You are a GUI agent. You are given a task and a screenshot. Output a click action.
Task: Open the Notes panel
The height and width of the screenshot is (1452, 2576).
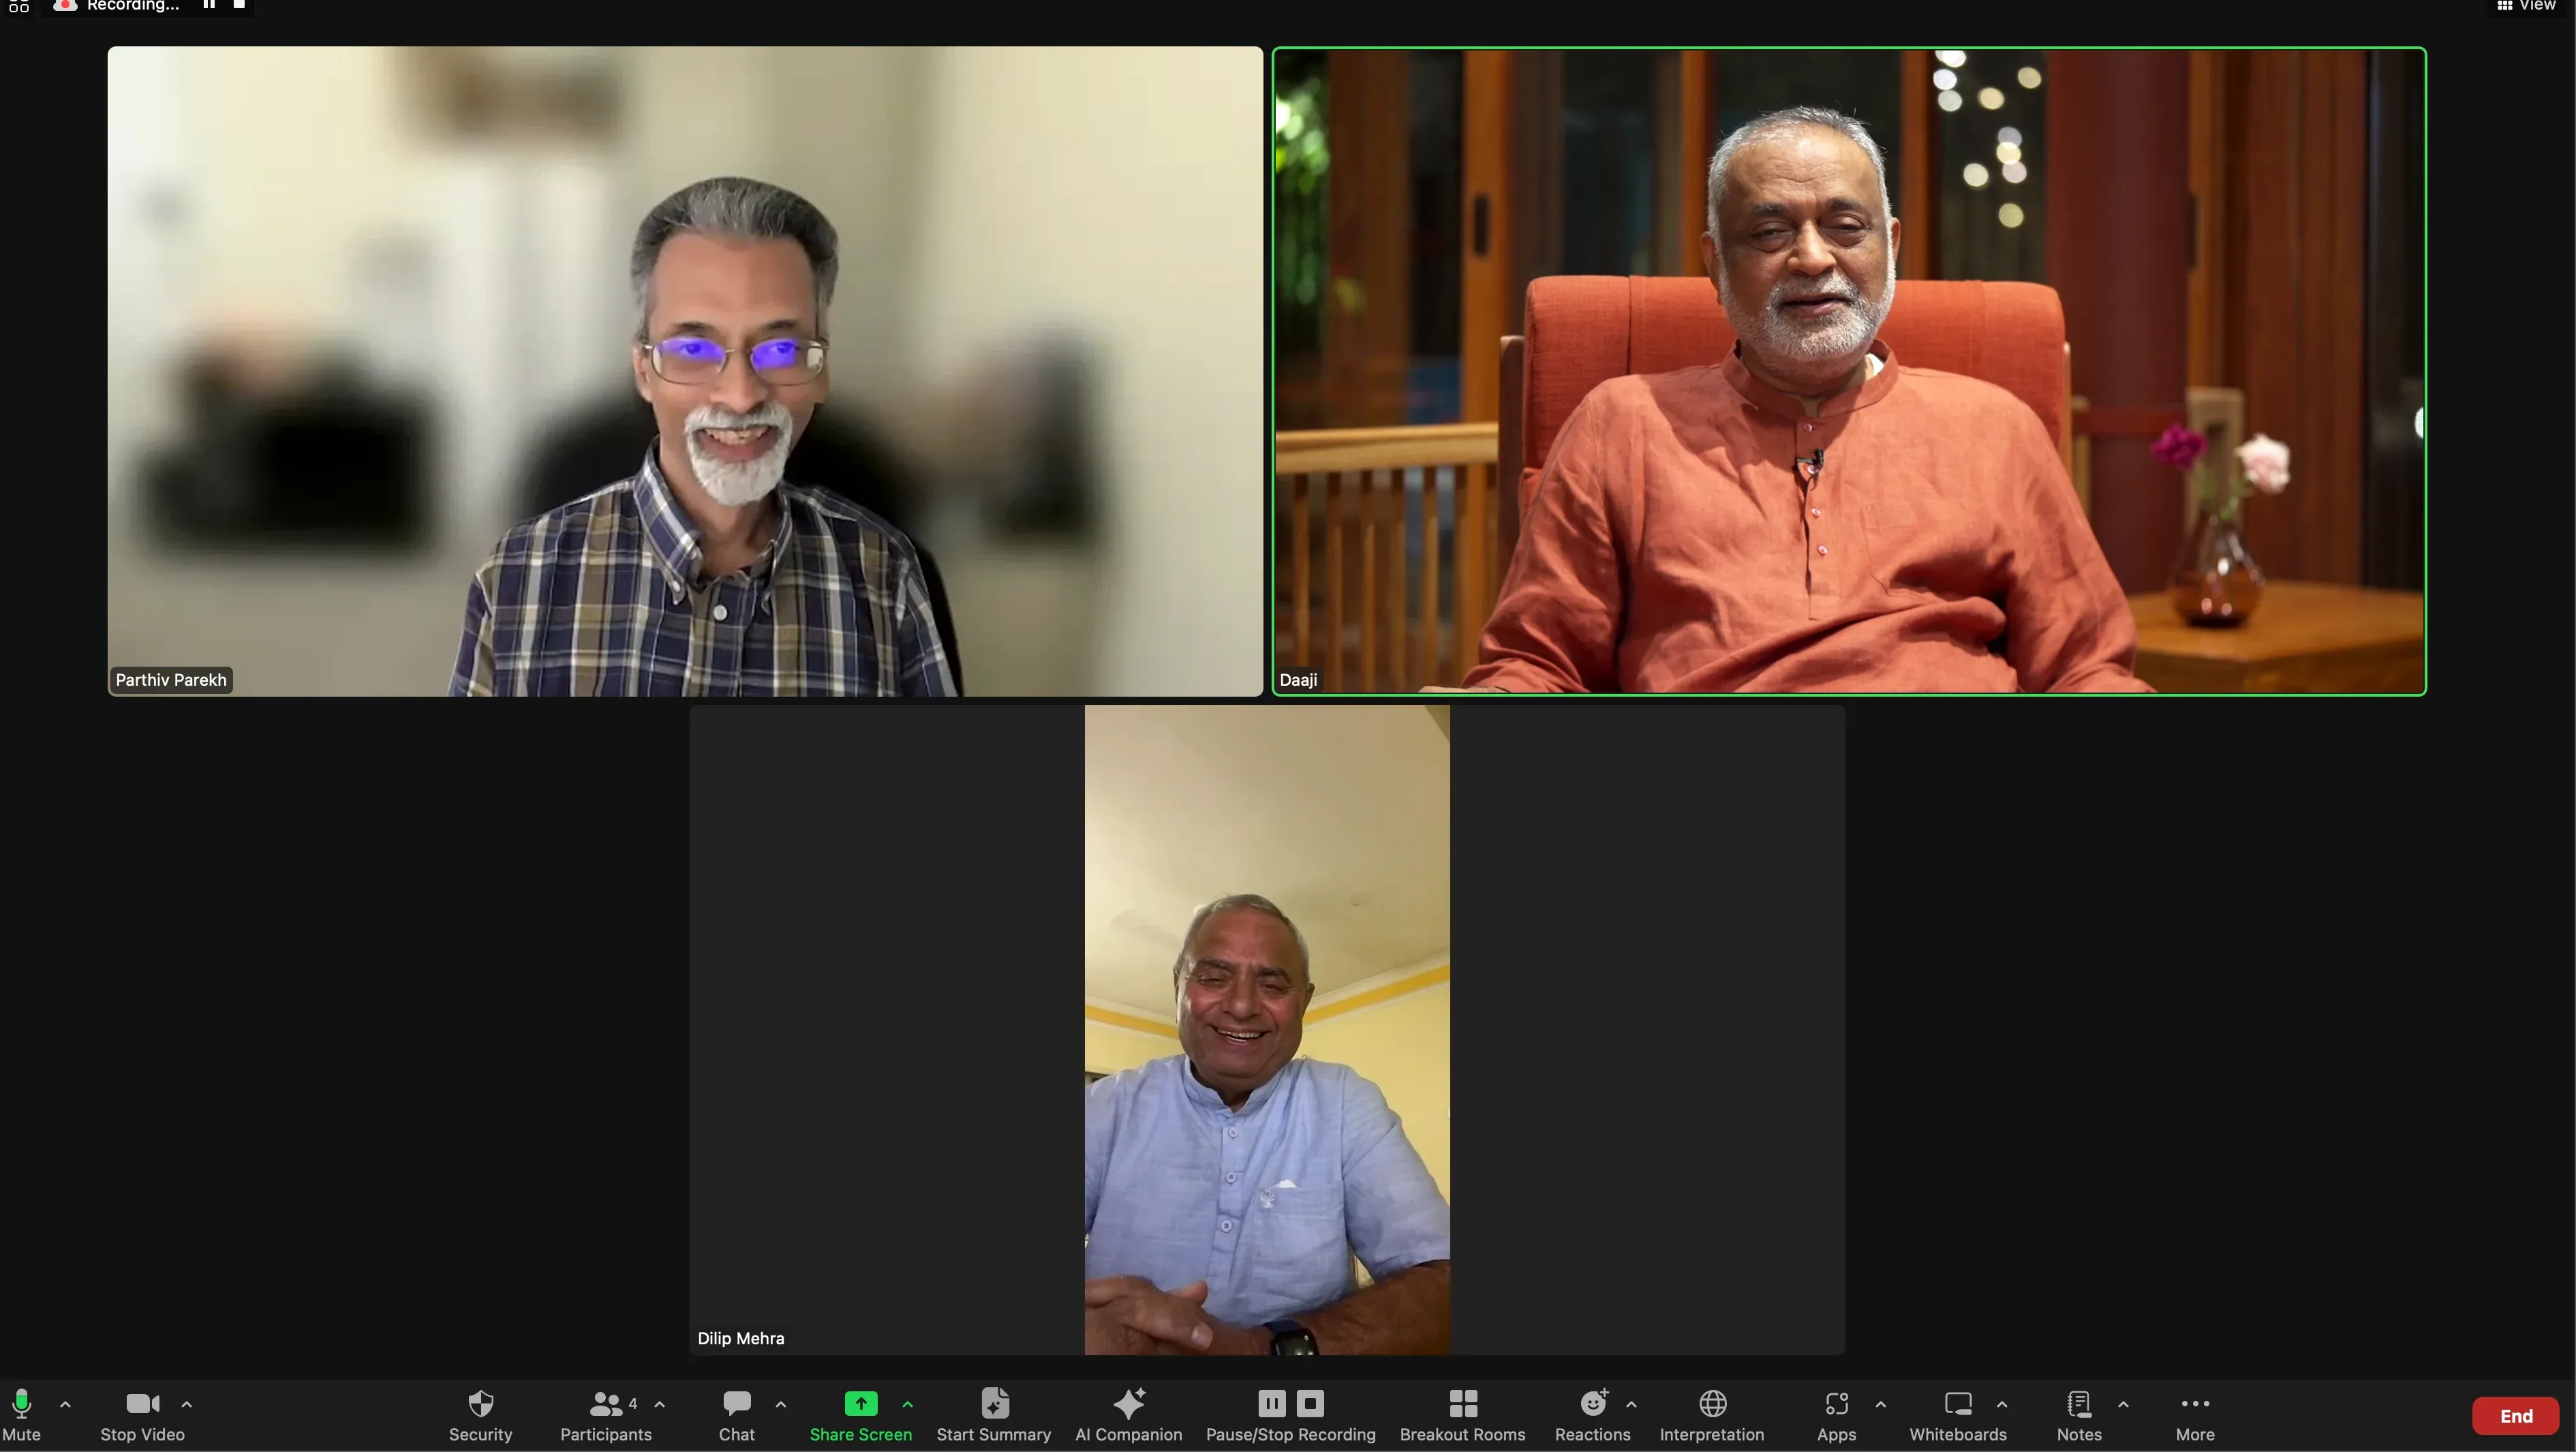pos(2079,1414)
